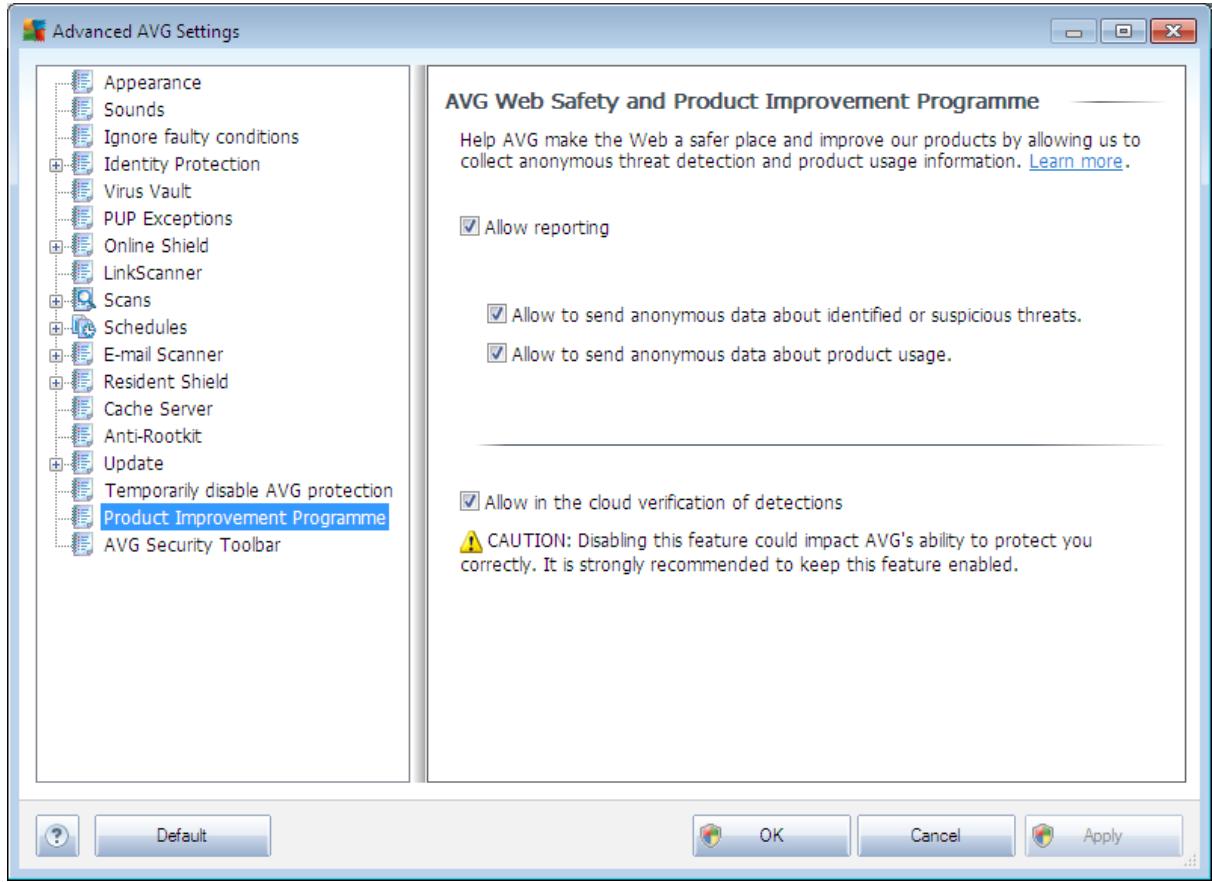Select Virus Vault settings

pos(146,191)
